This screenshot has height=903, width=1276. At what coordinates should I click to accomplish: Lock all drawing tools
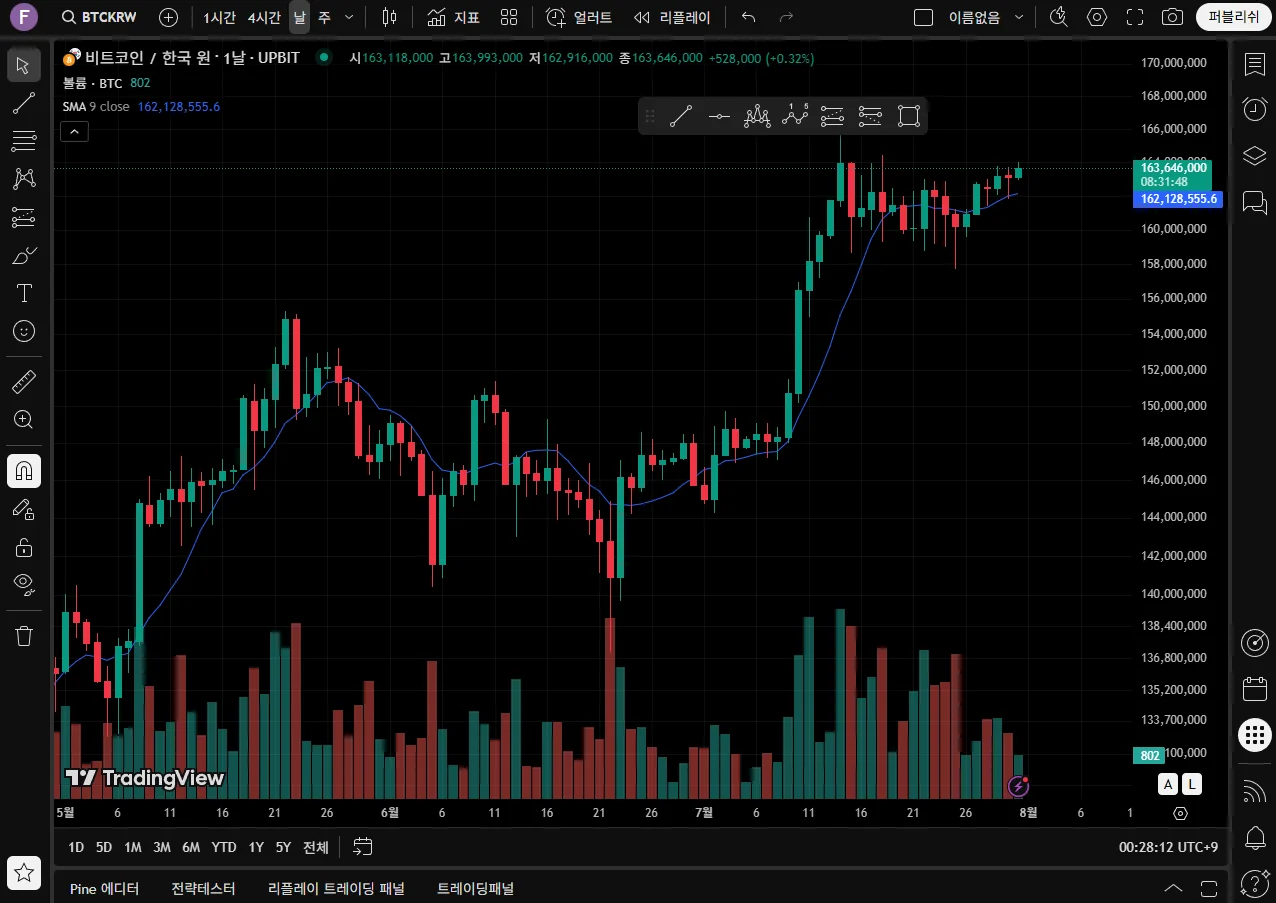click(x=24, y=547)
